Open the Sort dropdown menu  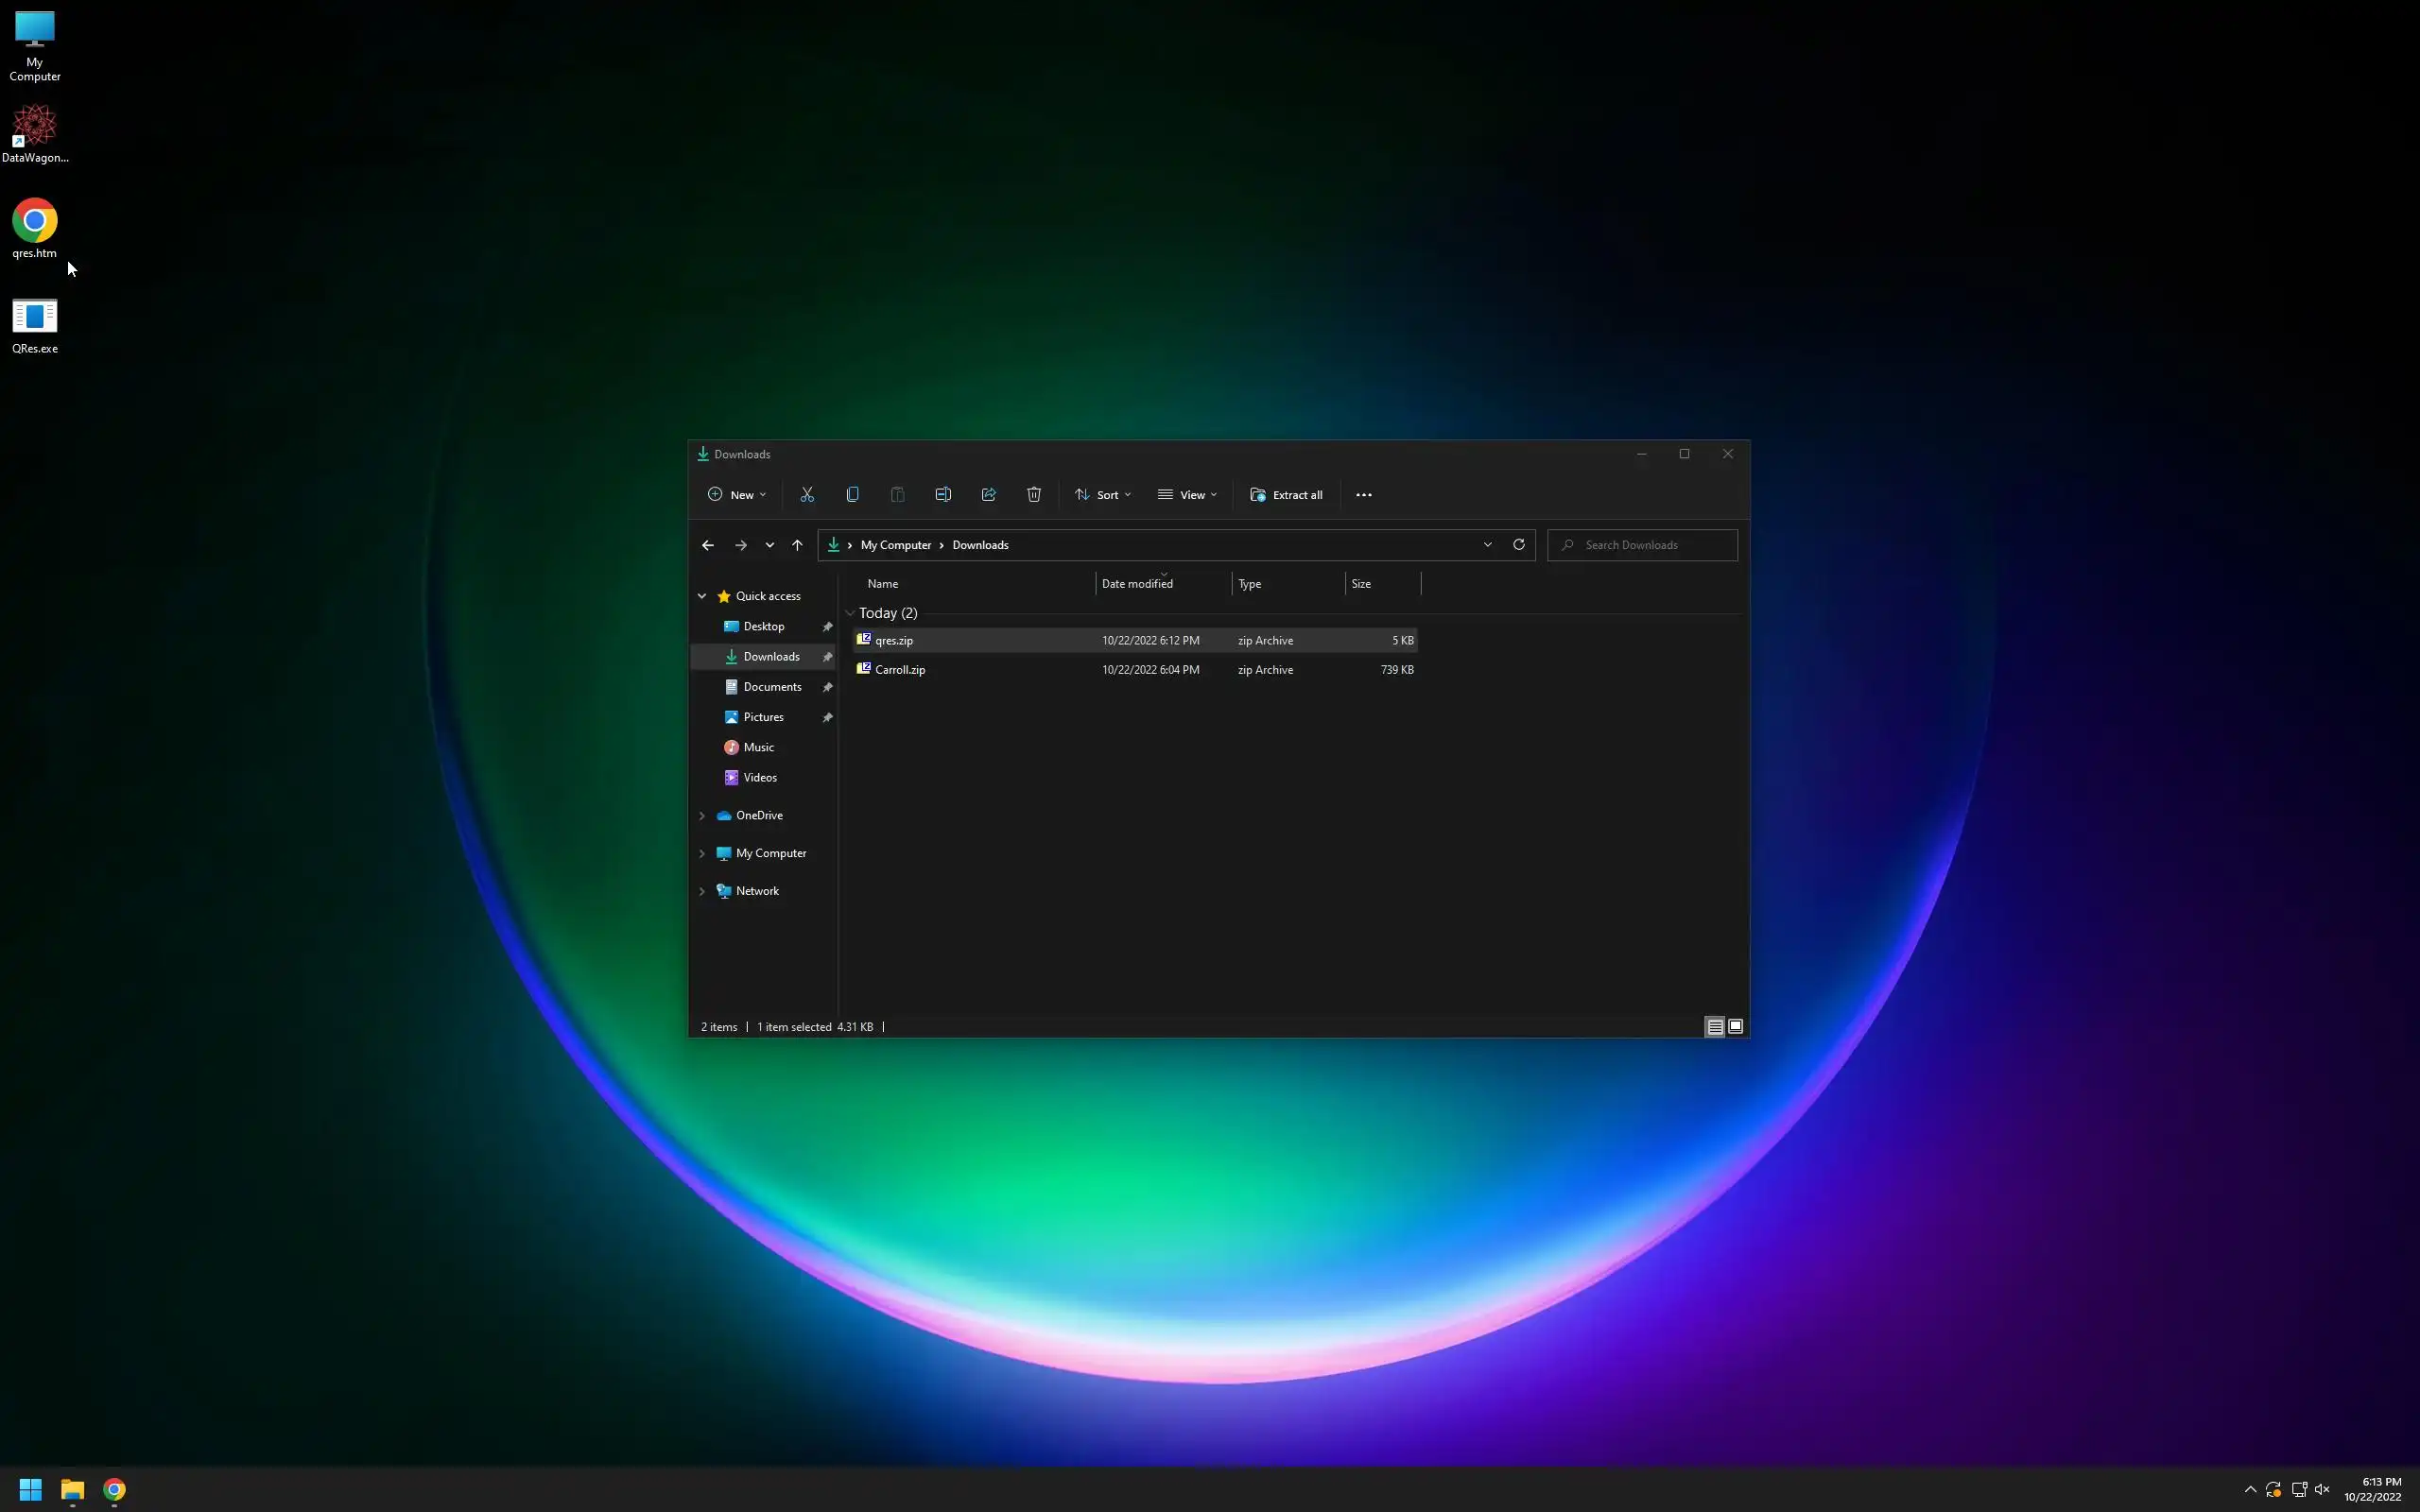(x=1103, y=495)
